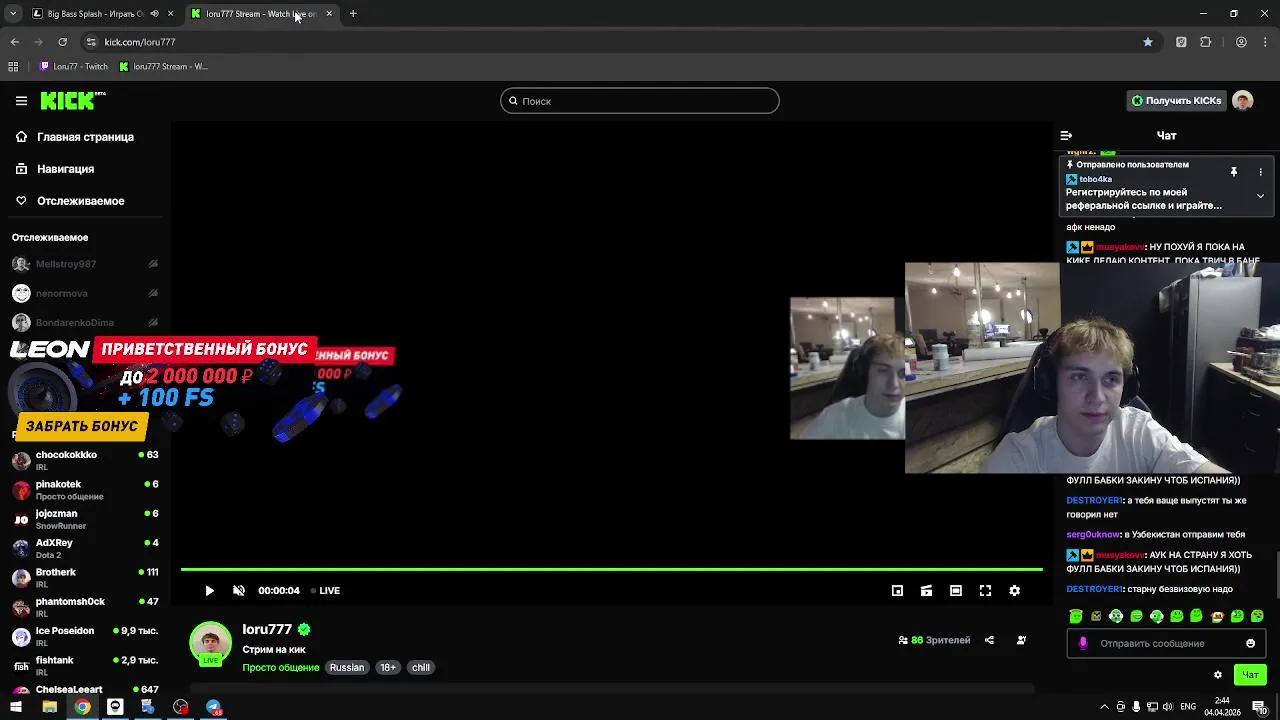The width and height of the screenshot is (1280, 720).
Task: Open Ice Poseidon channel
Action: tap(85, 636)
